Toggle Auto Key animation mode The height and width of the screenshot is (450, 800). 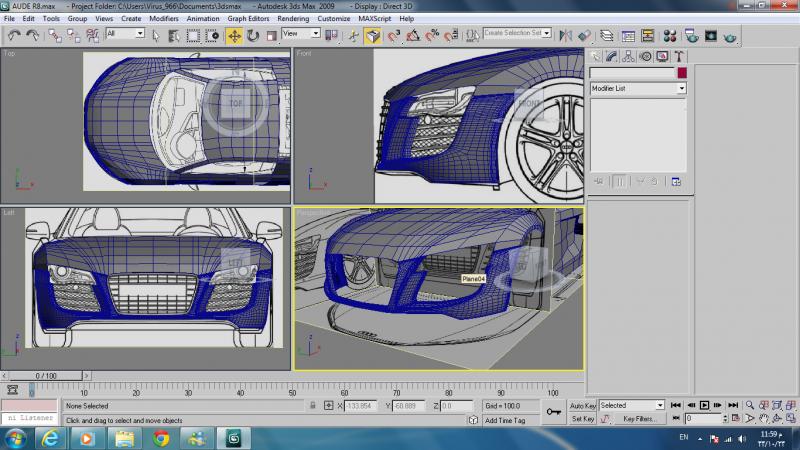(x=583, y=406)
